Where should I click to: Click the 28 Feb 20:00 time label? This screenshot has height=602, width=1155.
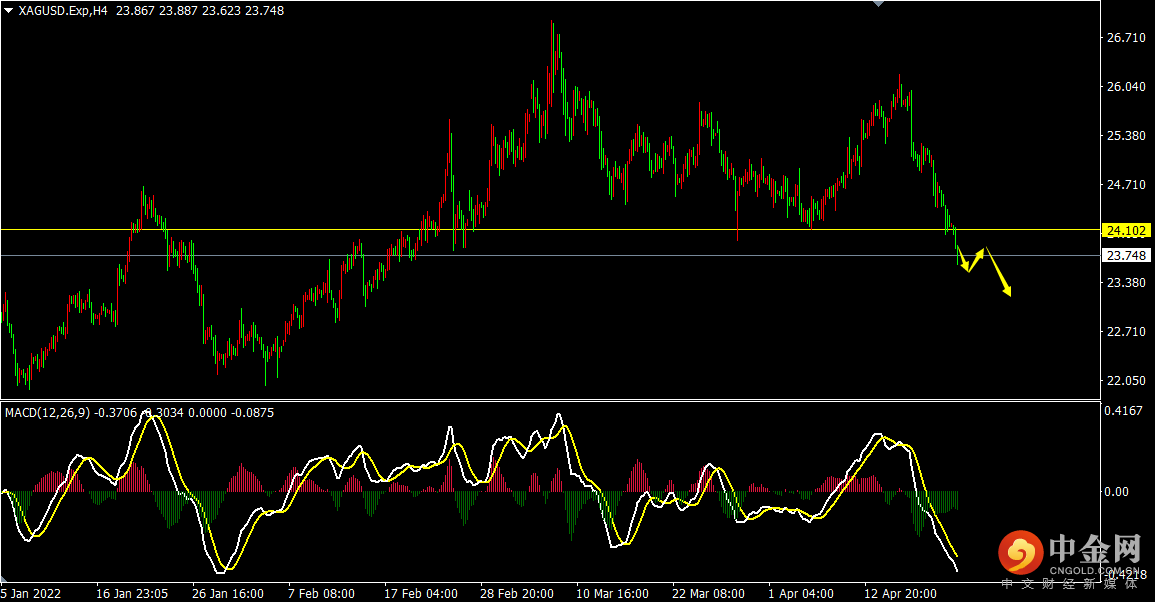[517, 594]
